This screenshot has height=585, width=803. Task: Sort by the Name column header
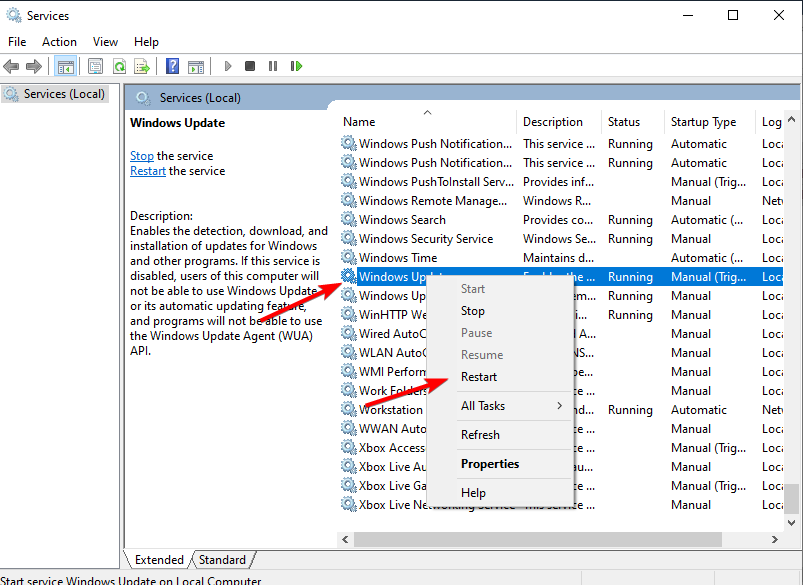pyautogui.click(x=428, y=121)
